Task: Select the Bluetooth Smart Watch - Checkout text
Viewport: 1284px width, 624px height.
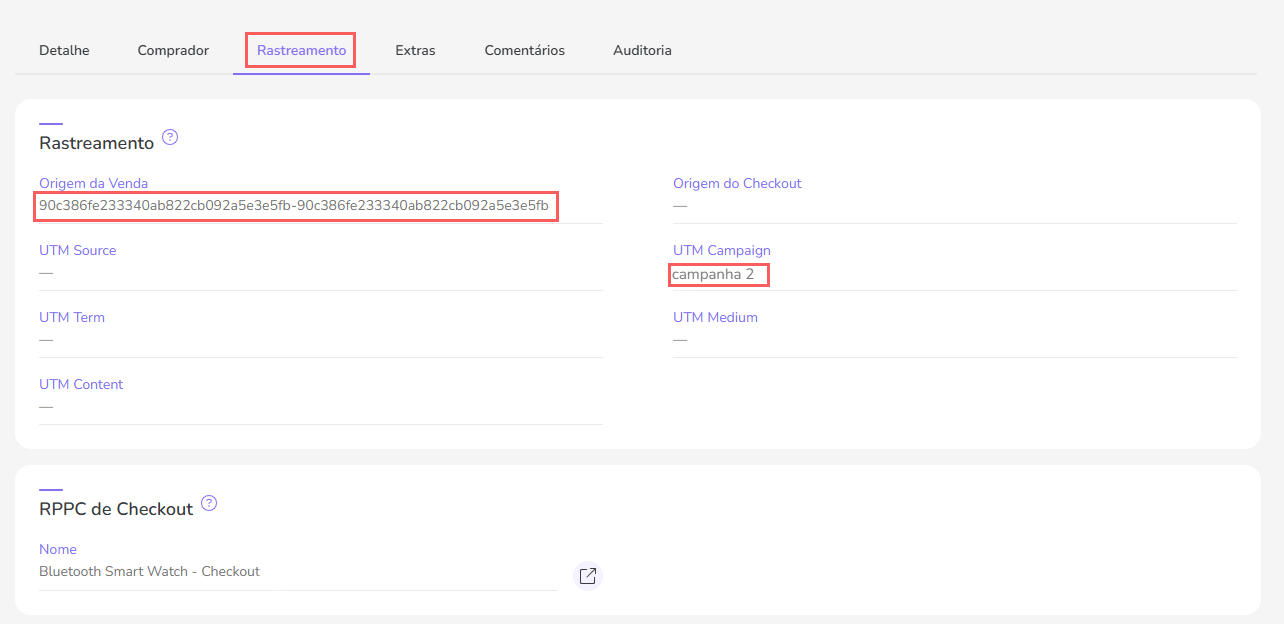Action: tap(149, 571)
